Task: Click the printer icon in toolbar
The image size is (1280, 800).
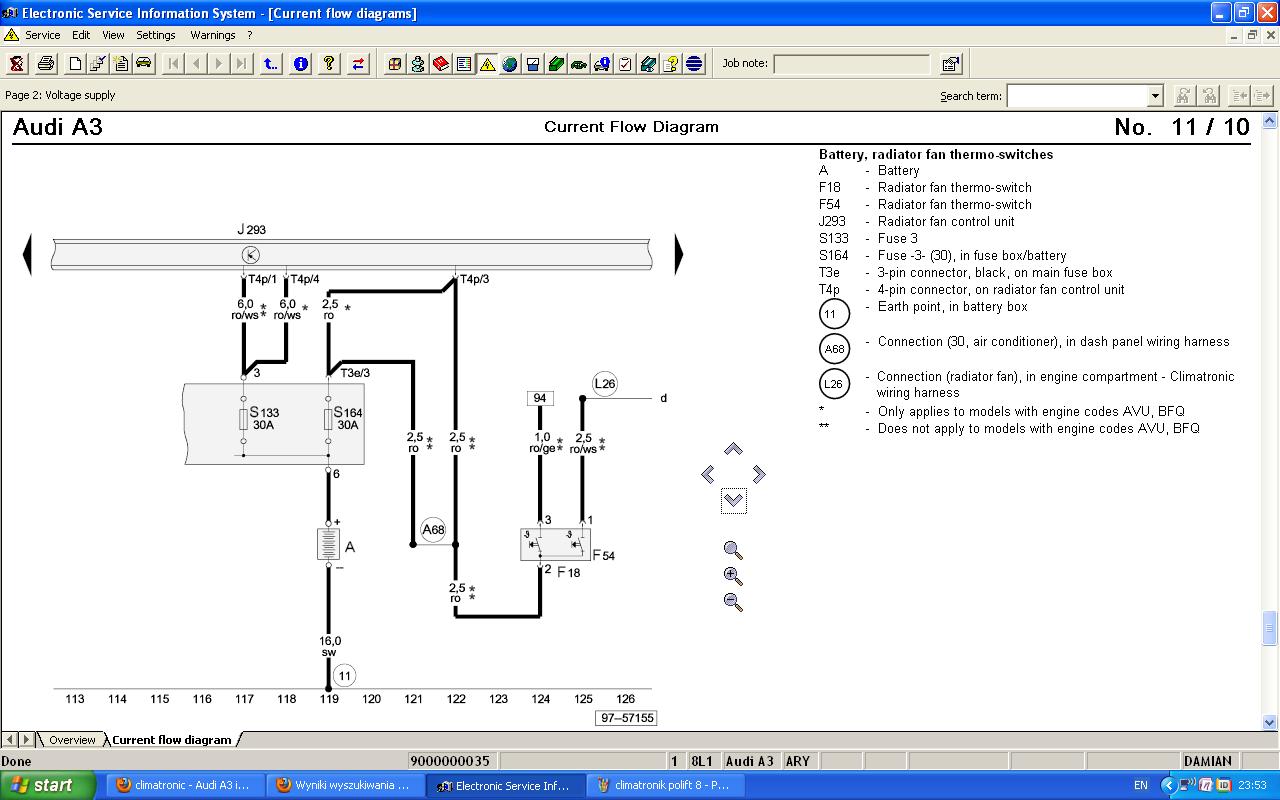Action: click(46, 64)
